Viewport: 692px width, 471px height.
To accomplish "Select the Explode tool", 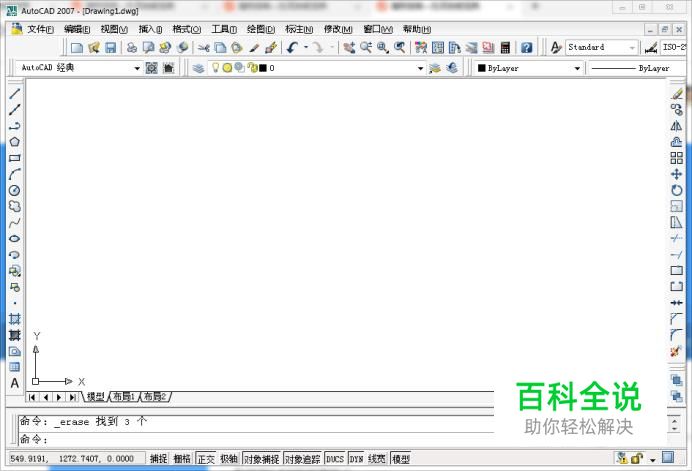I will pos(676,351).
